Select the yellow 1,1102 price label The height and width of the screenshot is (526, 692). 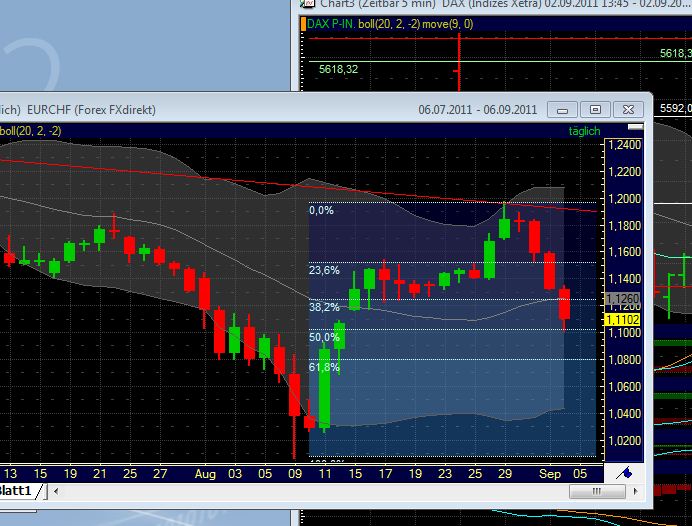pyautogui.click(x=622, y=318)
